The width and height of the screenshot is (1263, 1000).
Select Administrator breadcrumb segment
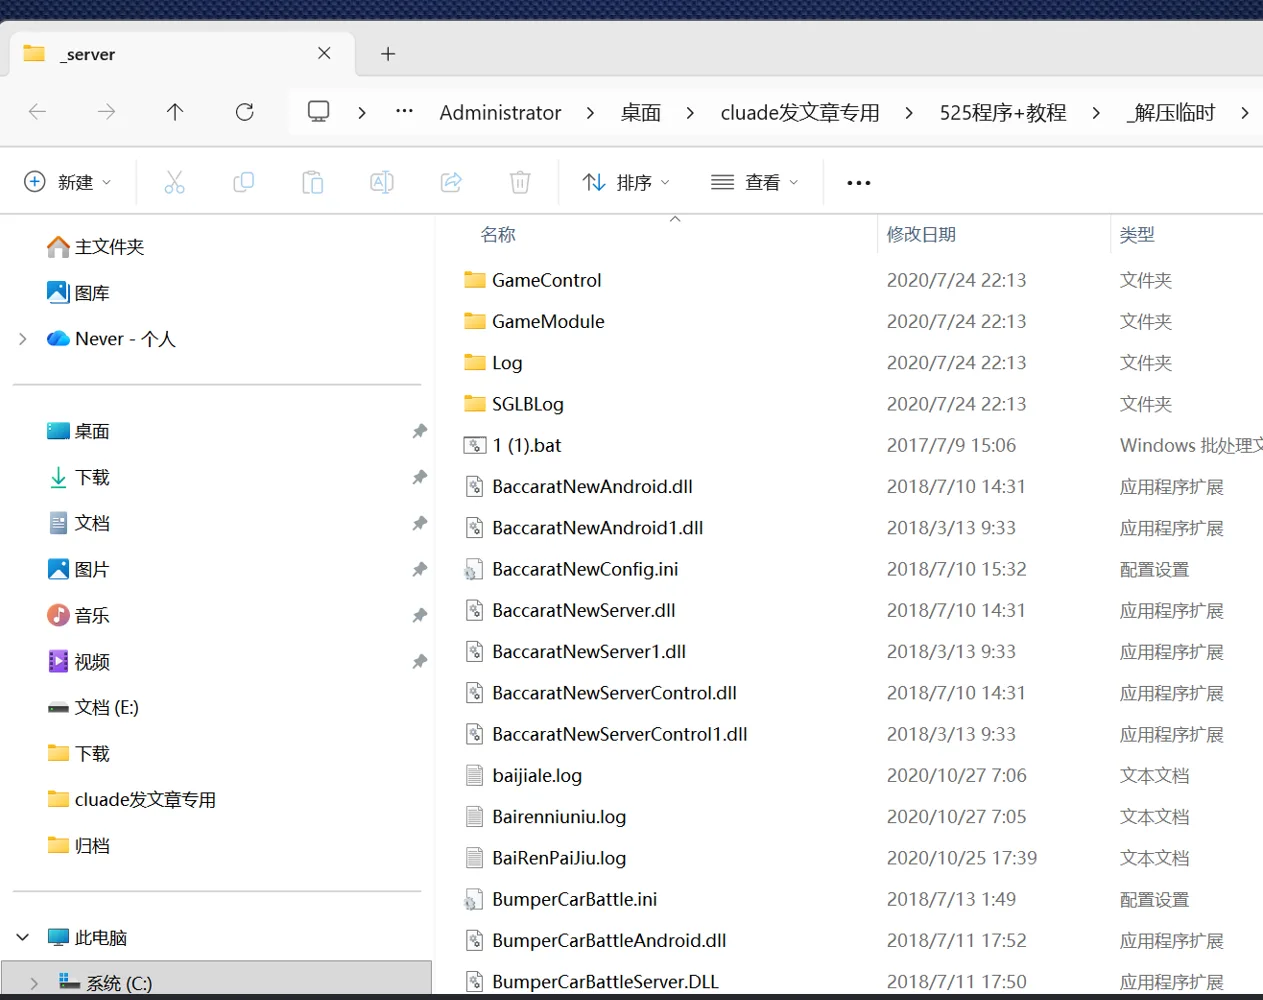(500, 113)
